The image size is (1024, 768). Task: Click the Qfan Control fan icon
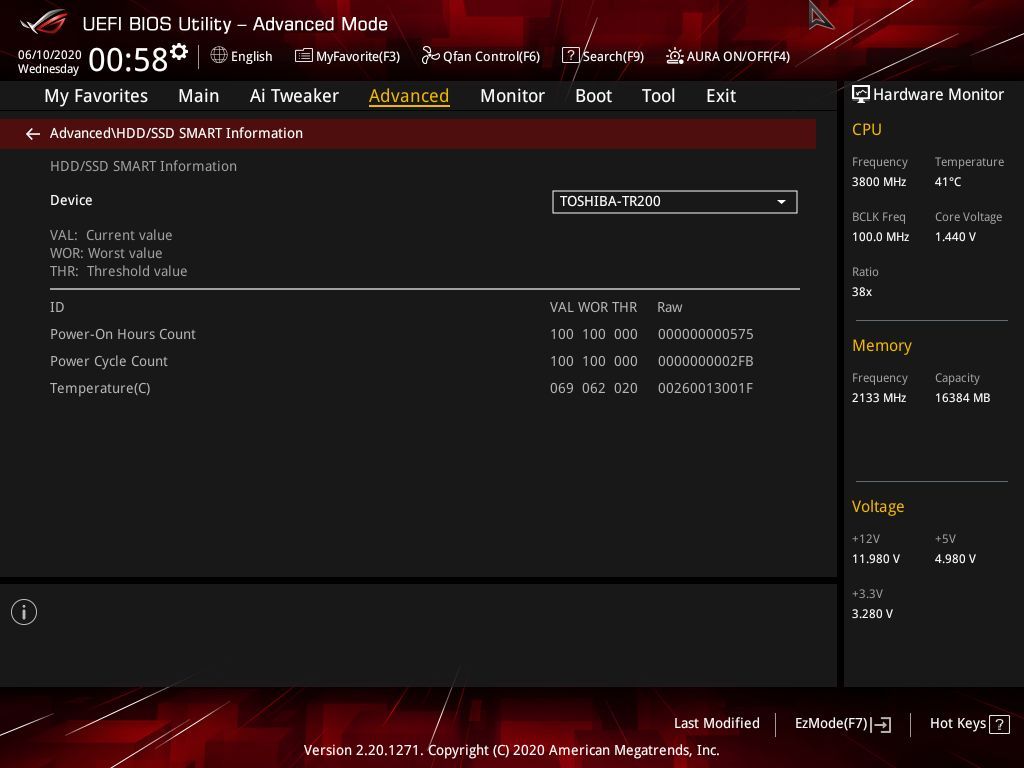[430, 56]
